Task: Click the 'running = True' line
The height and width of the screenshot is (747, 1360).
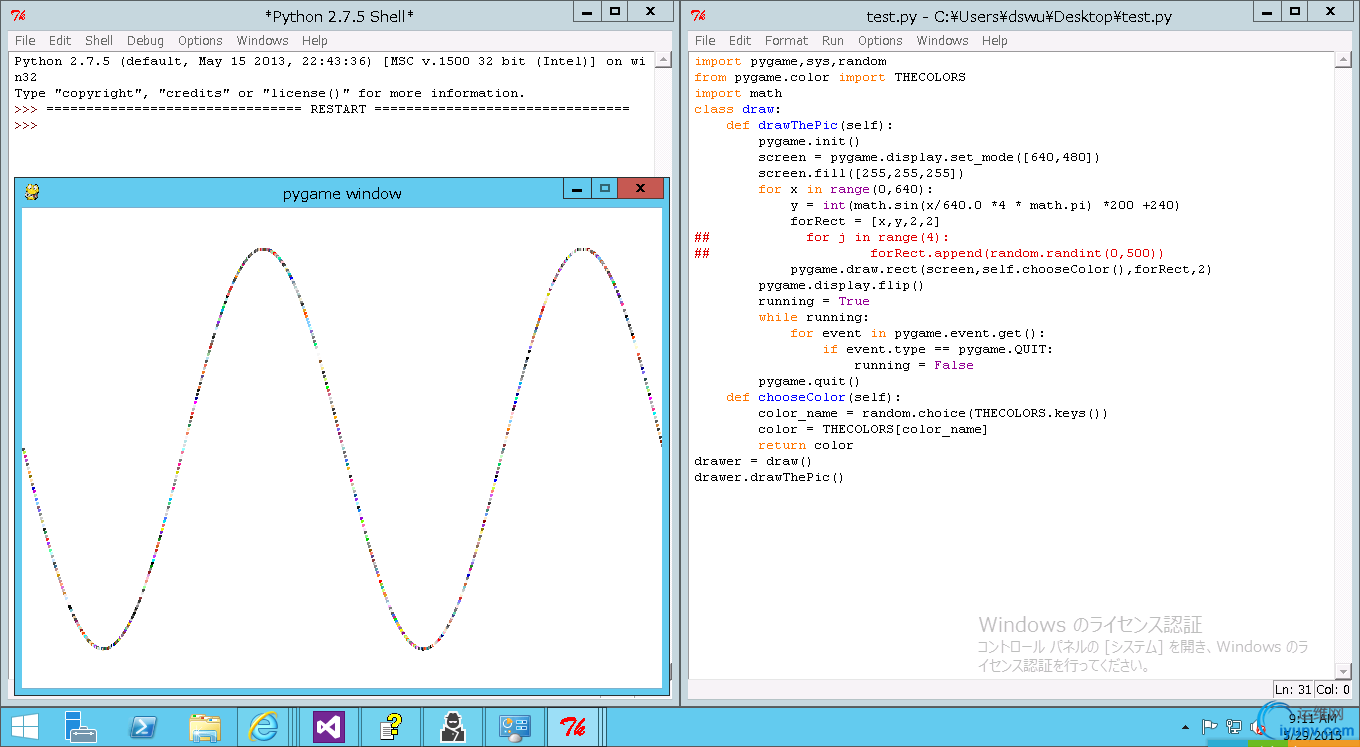Action: pos(814,301)
